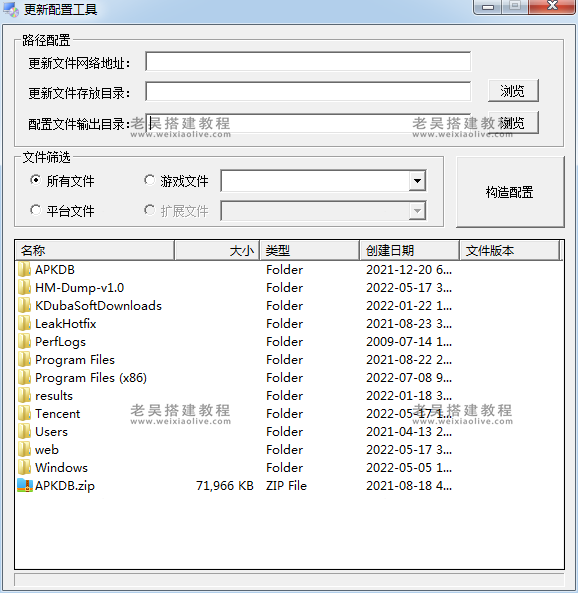Screen dimensions: 578x593
Task: Sort the list by the 文件版本 column header
Action: pos(510,250)
